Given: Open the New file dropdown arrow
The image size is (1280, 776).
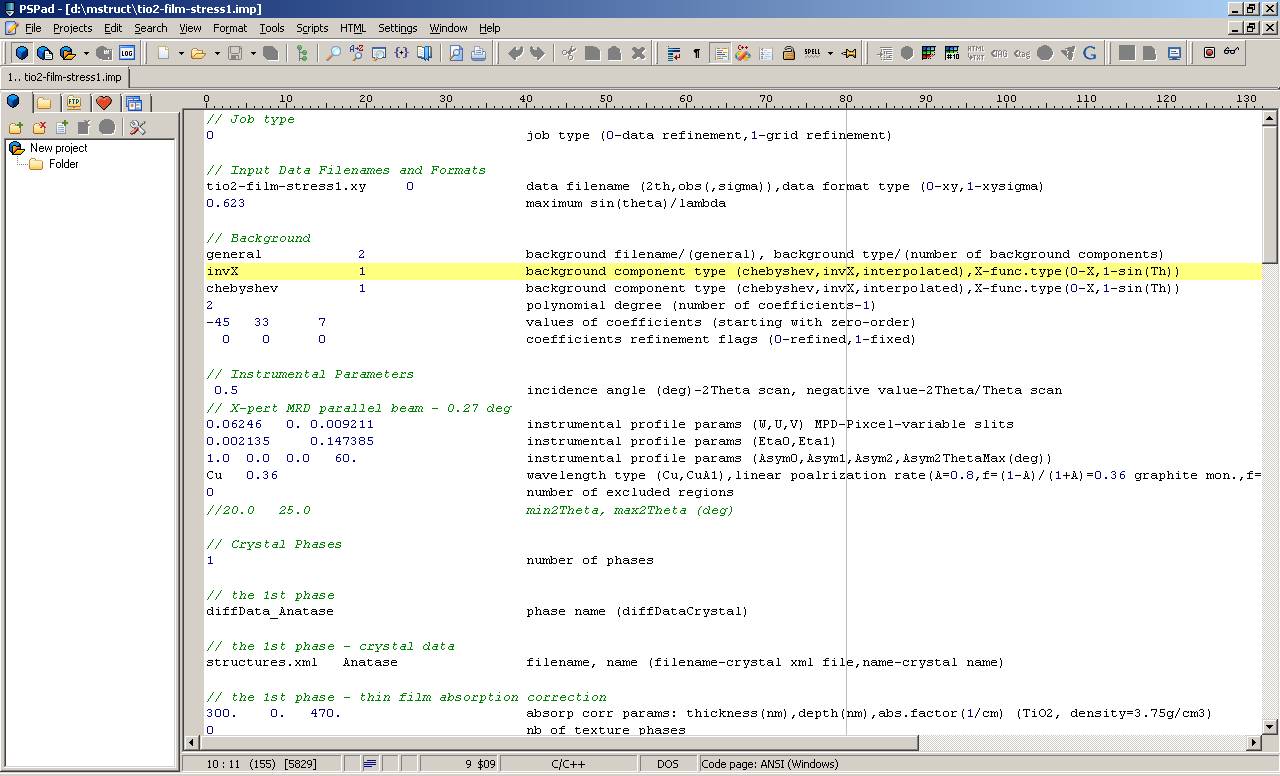Looking at the screenshot, I should coord(181,53).
